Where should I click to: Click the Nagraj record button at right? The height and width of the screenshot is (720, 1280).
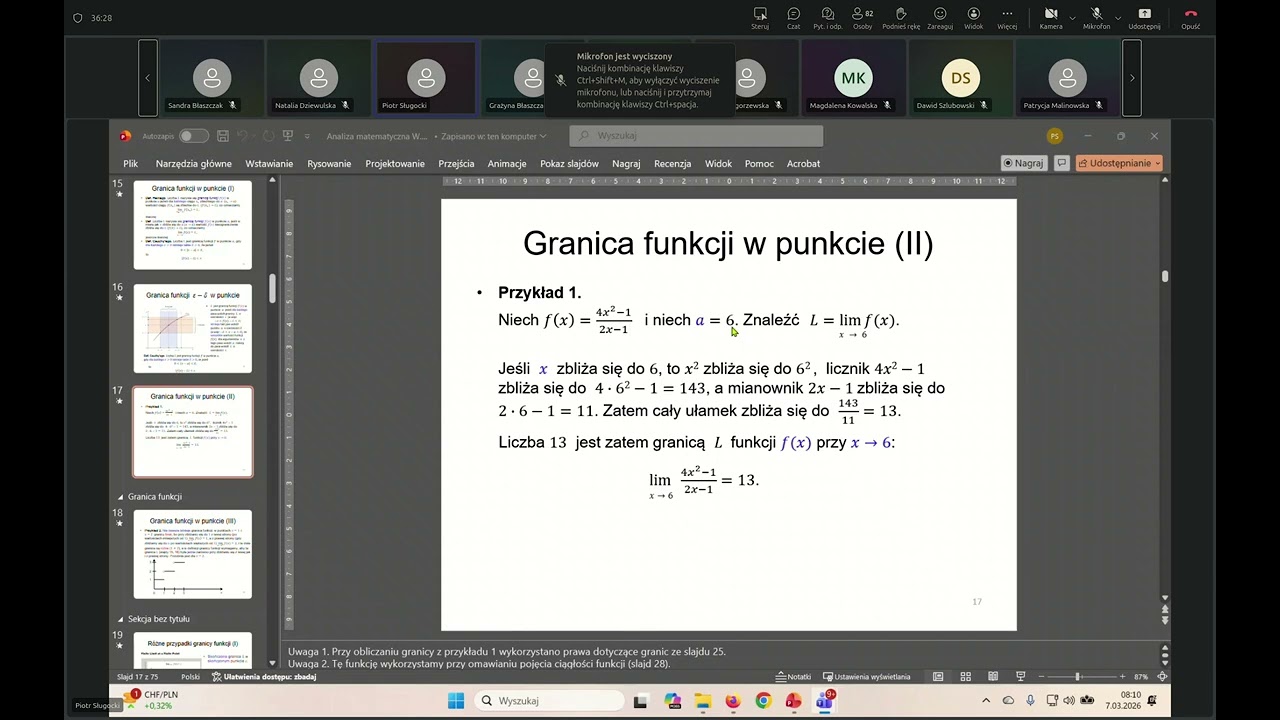pyautogui.click(x=1023, y=163)
